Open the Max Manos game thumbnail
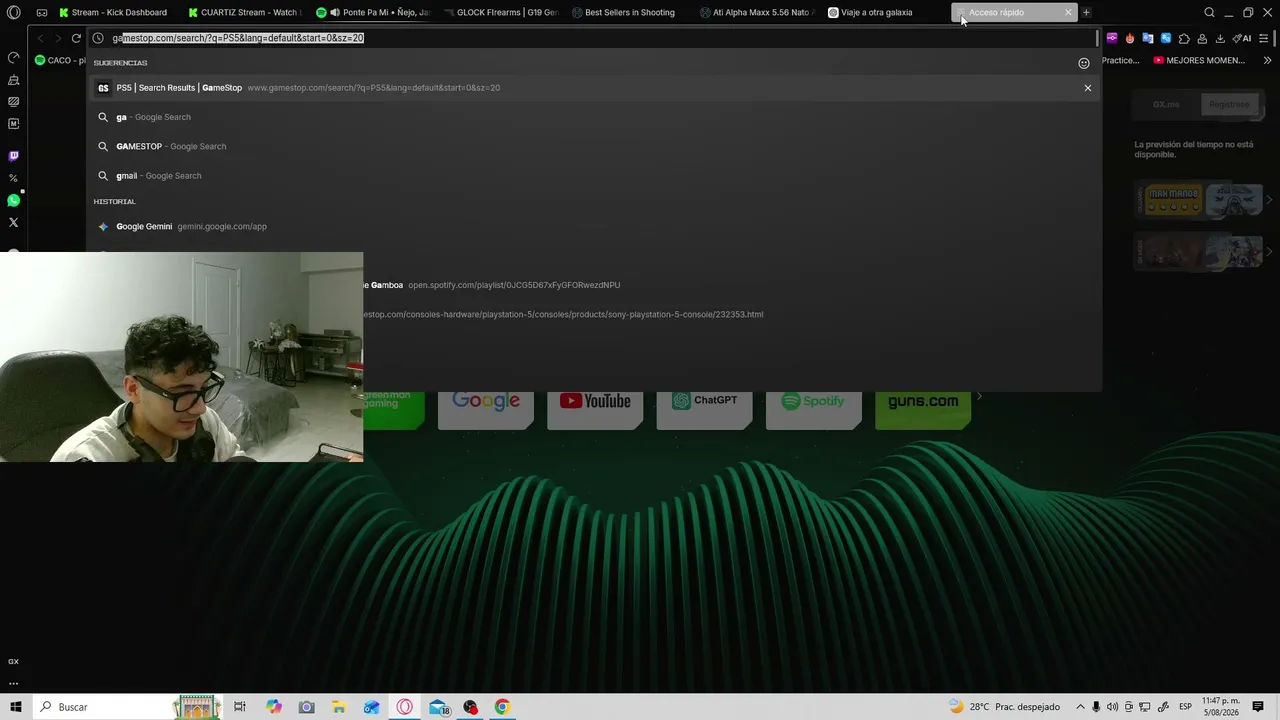The height and width of the screenshot is (720, 1280). pos(1172,200)
